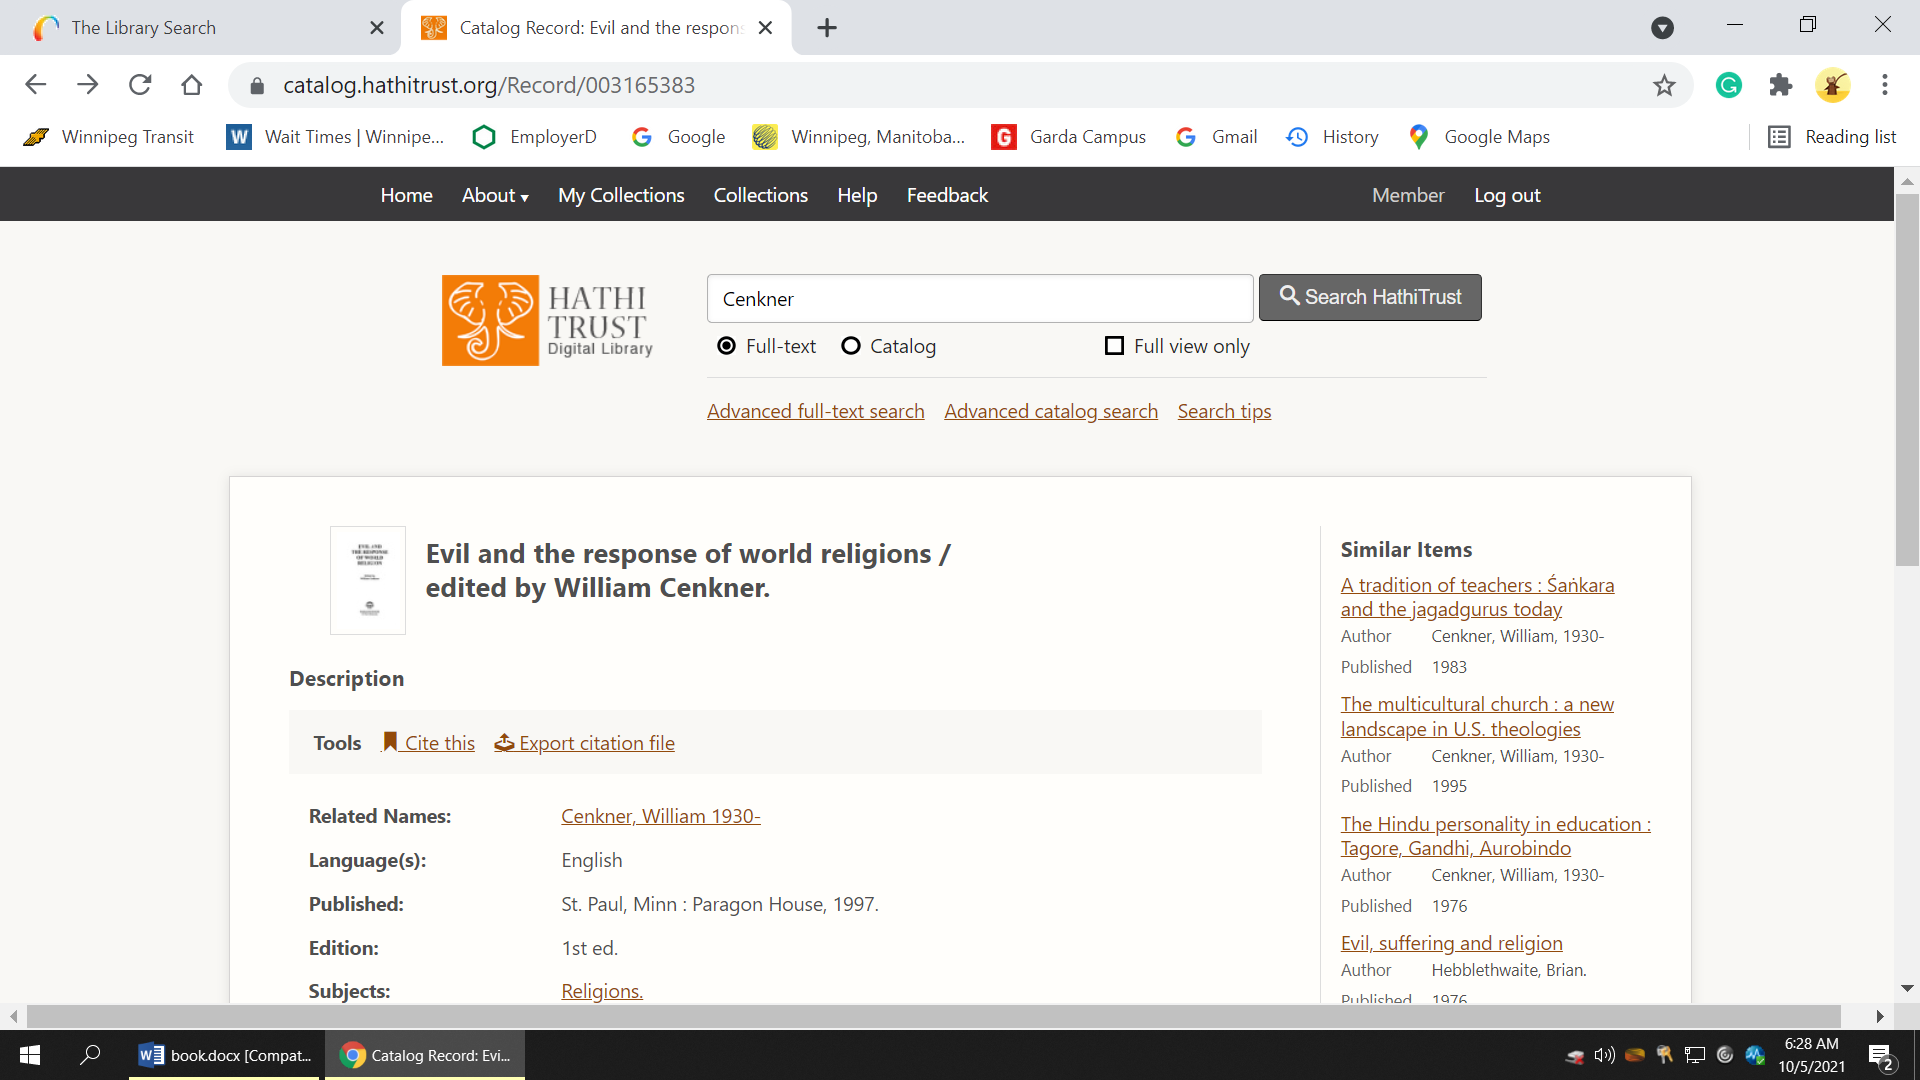Viewport: 1920px width, 1080px height.
Task: Select the Full-text radio option
Action: pyautogui.click(x=727, y=346)
